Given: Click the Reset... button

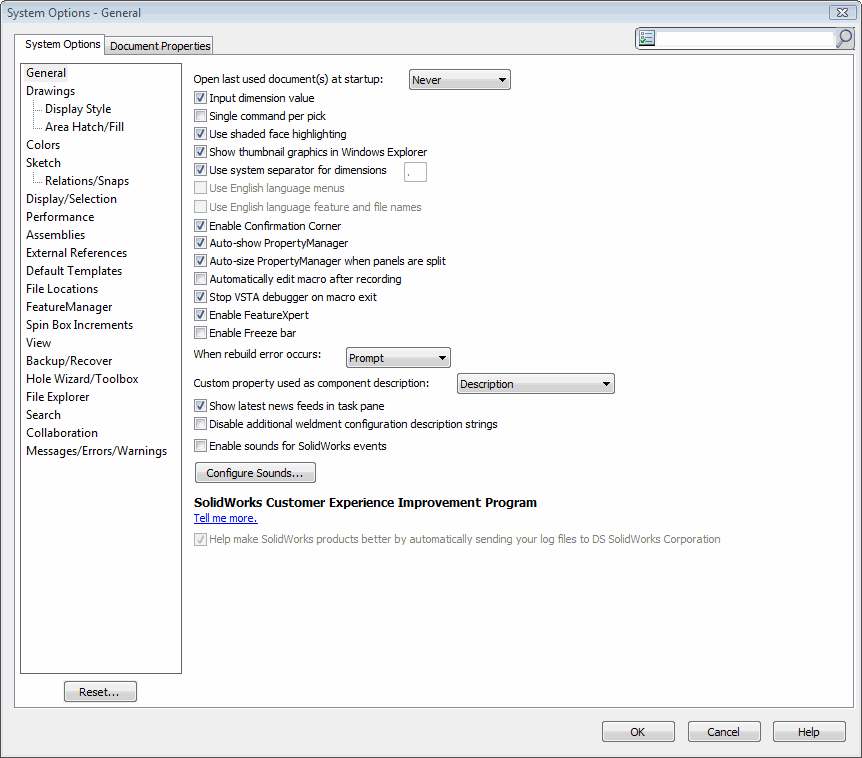Looking at the screenshot, I should pos(100,691).
